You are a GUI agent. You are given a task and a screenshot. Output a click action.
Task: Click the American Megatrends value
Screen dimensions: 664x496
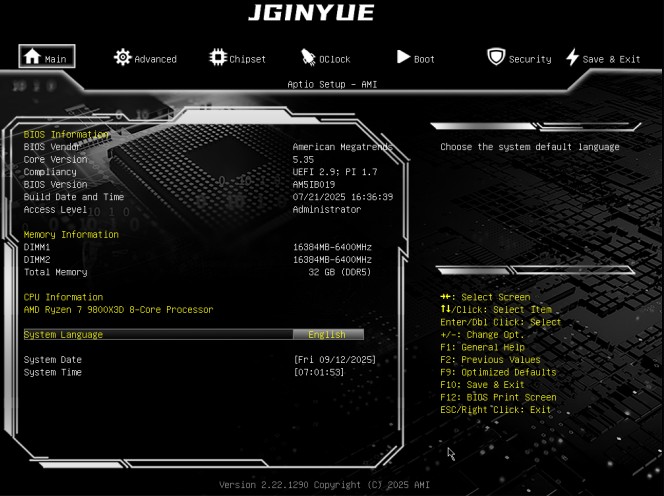pos(343,147)
